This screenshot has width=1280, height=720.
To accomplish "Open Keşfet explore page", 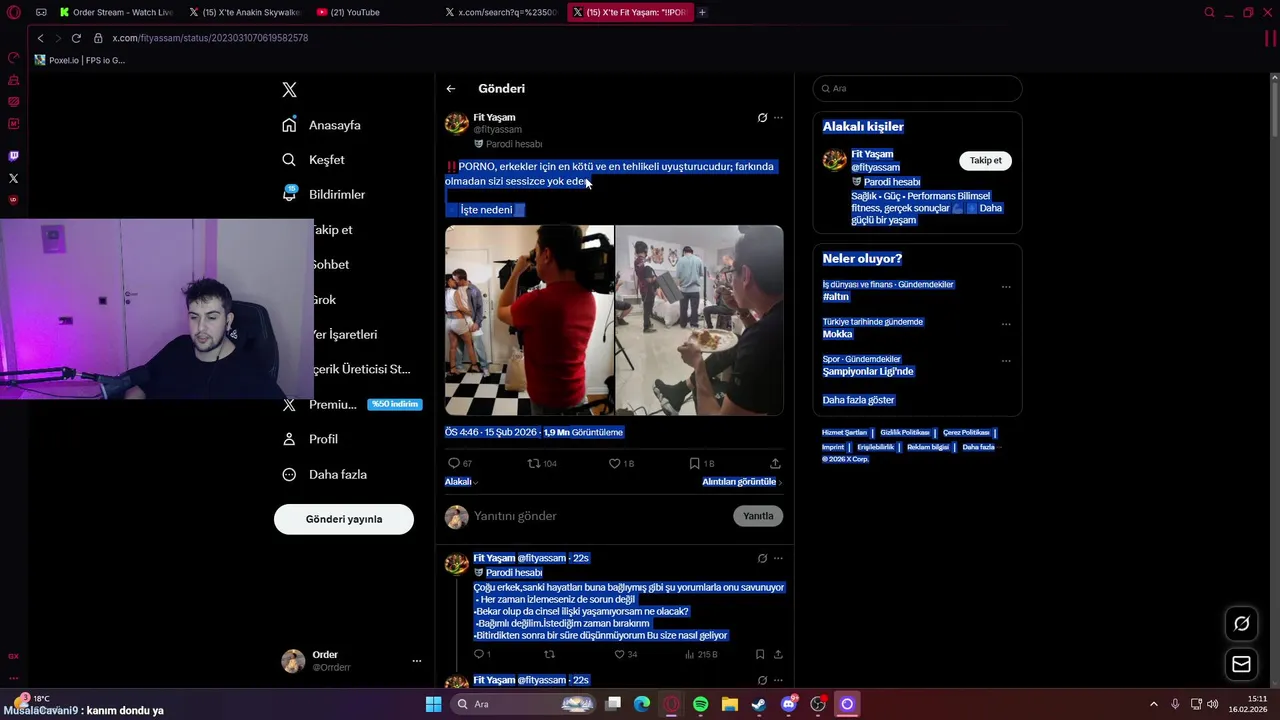I will [x=313, y=160].
